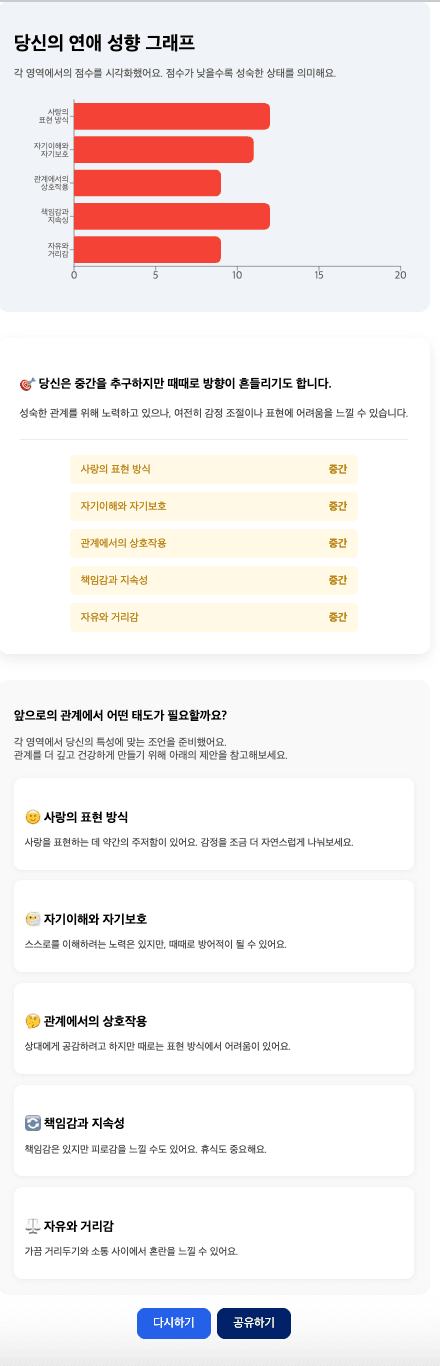Click the emoji next to 자기이해와 자기보호 advice
Viewport: 440px width, 1366px height.
pyautogui.click(x=32, y=919)
